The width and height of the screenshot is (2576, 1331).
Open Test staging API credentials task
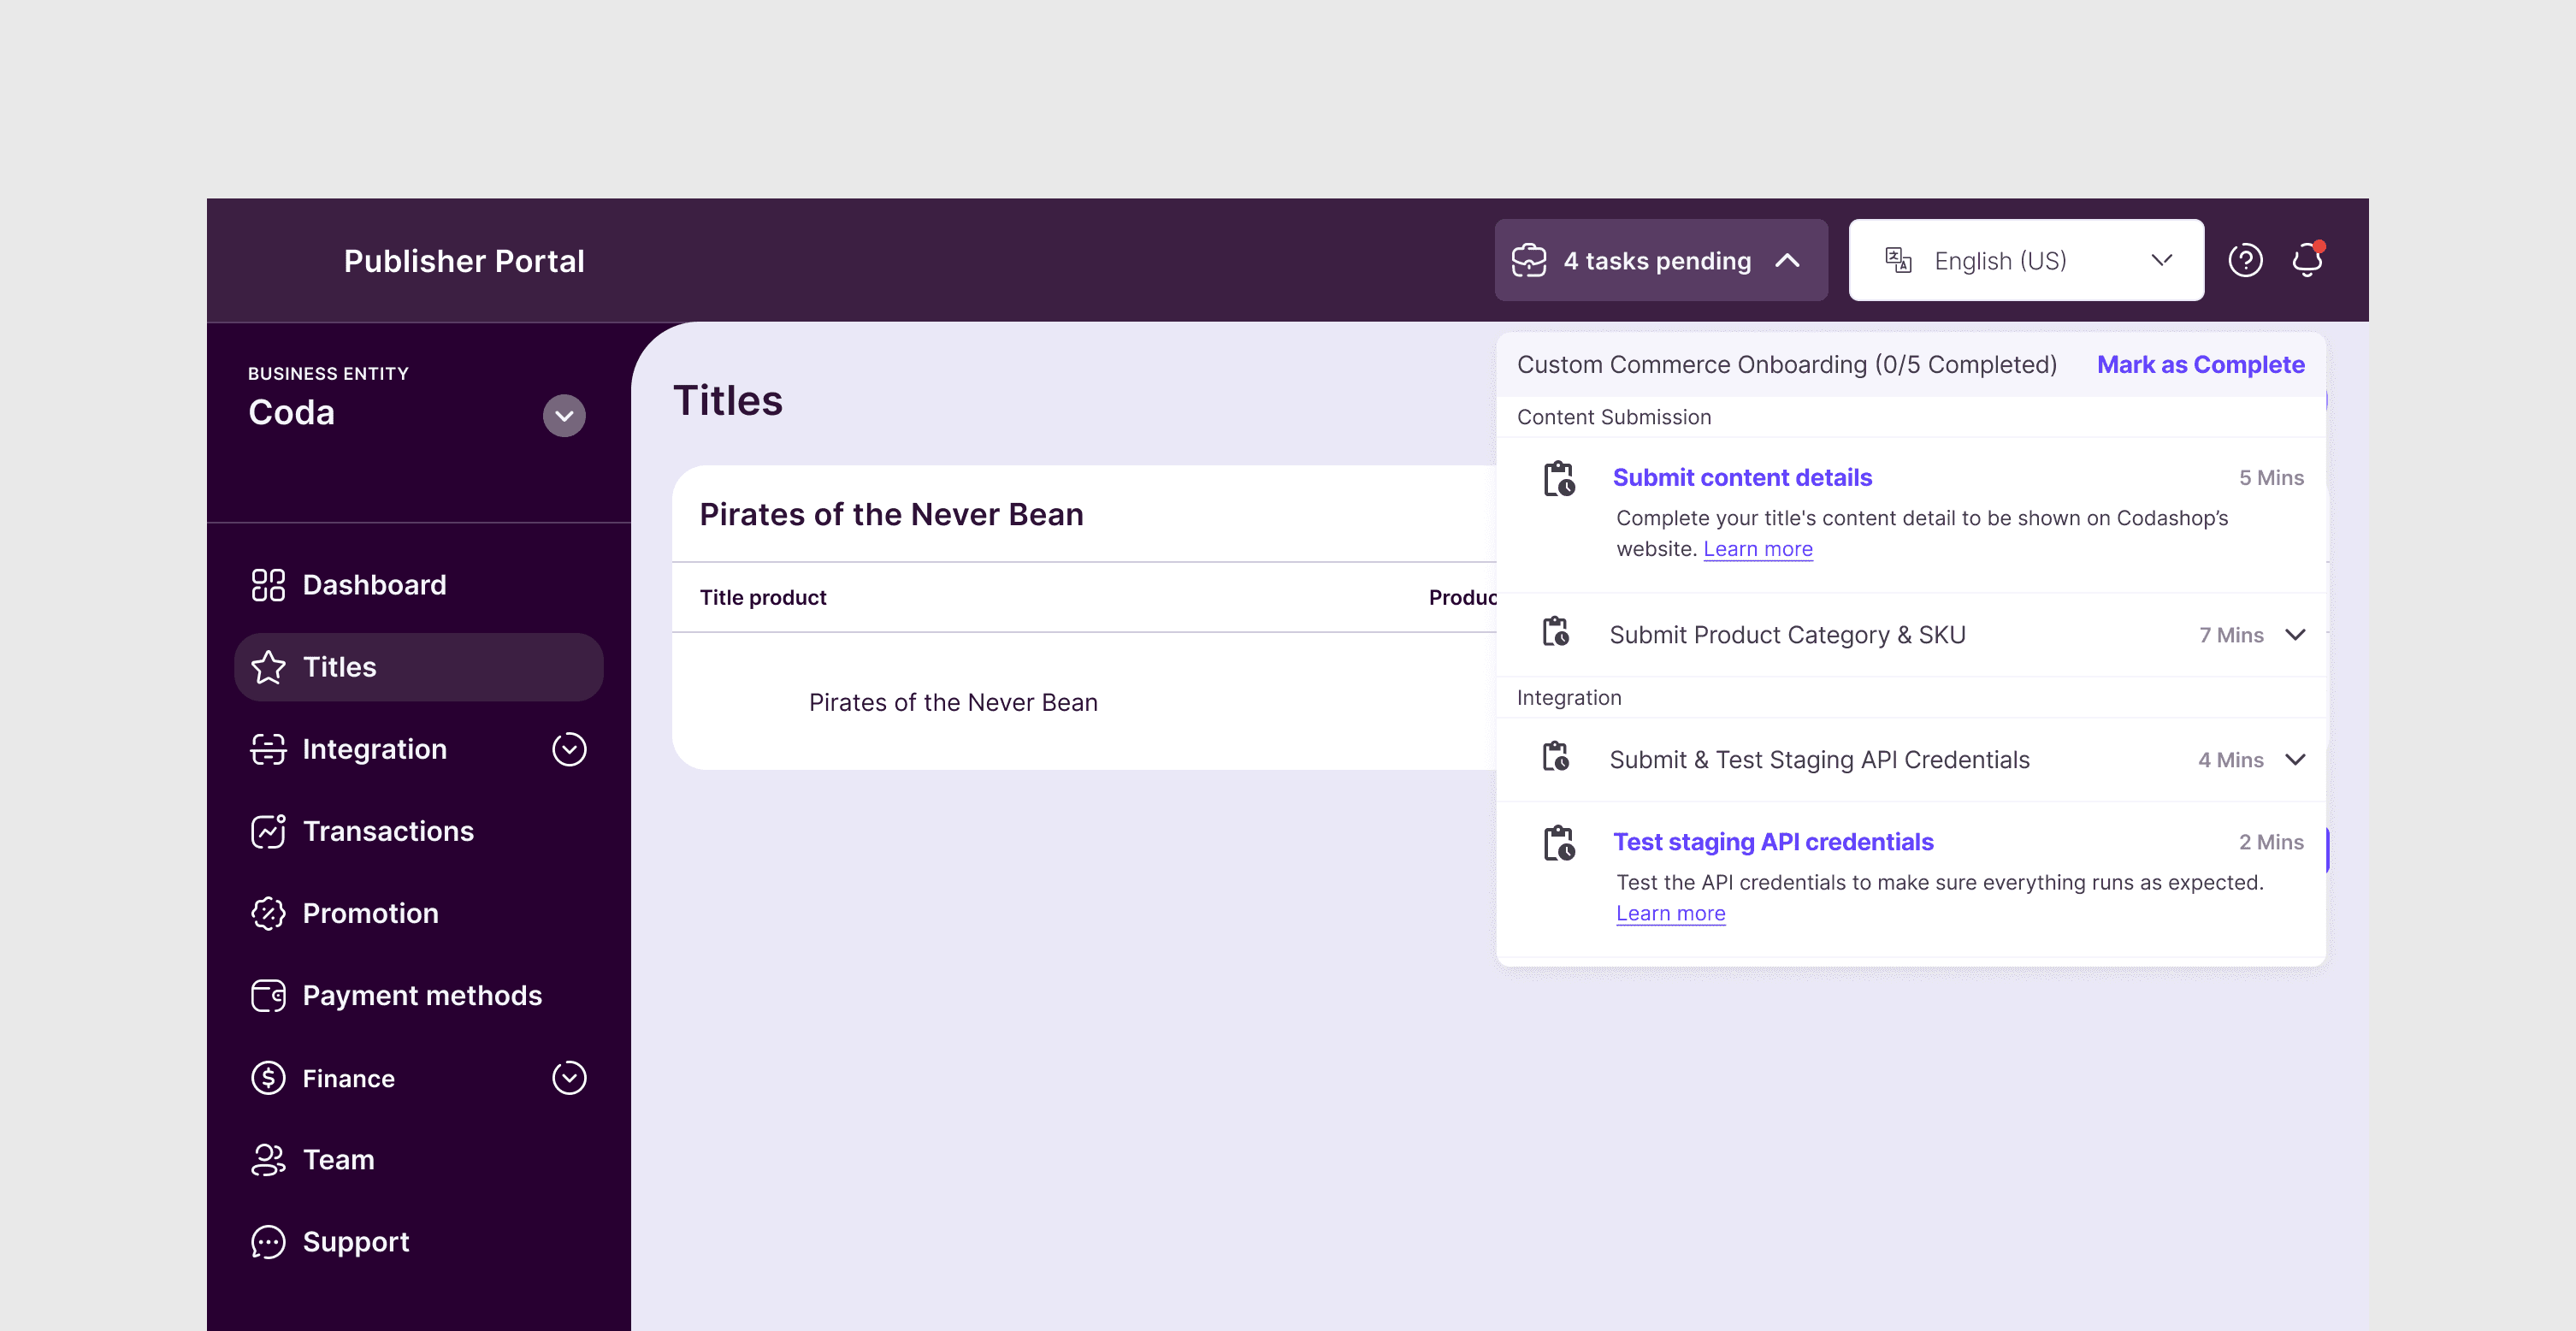coord(1773,842)
